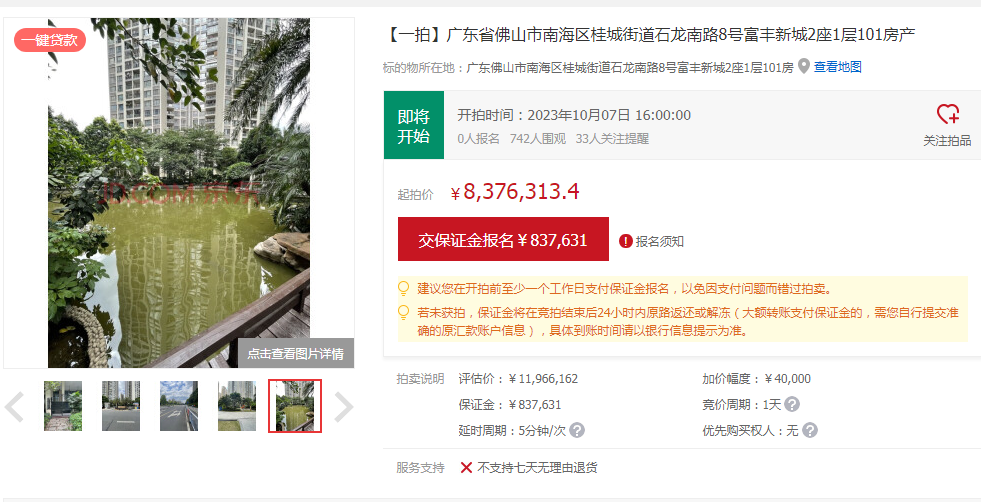Open 点击查看图片详情 image details overlay

click(295, 354)
